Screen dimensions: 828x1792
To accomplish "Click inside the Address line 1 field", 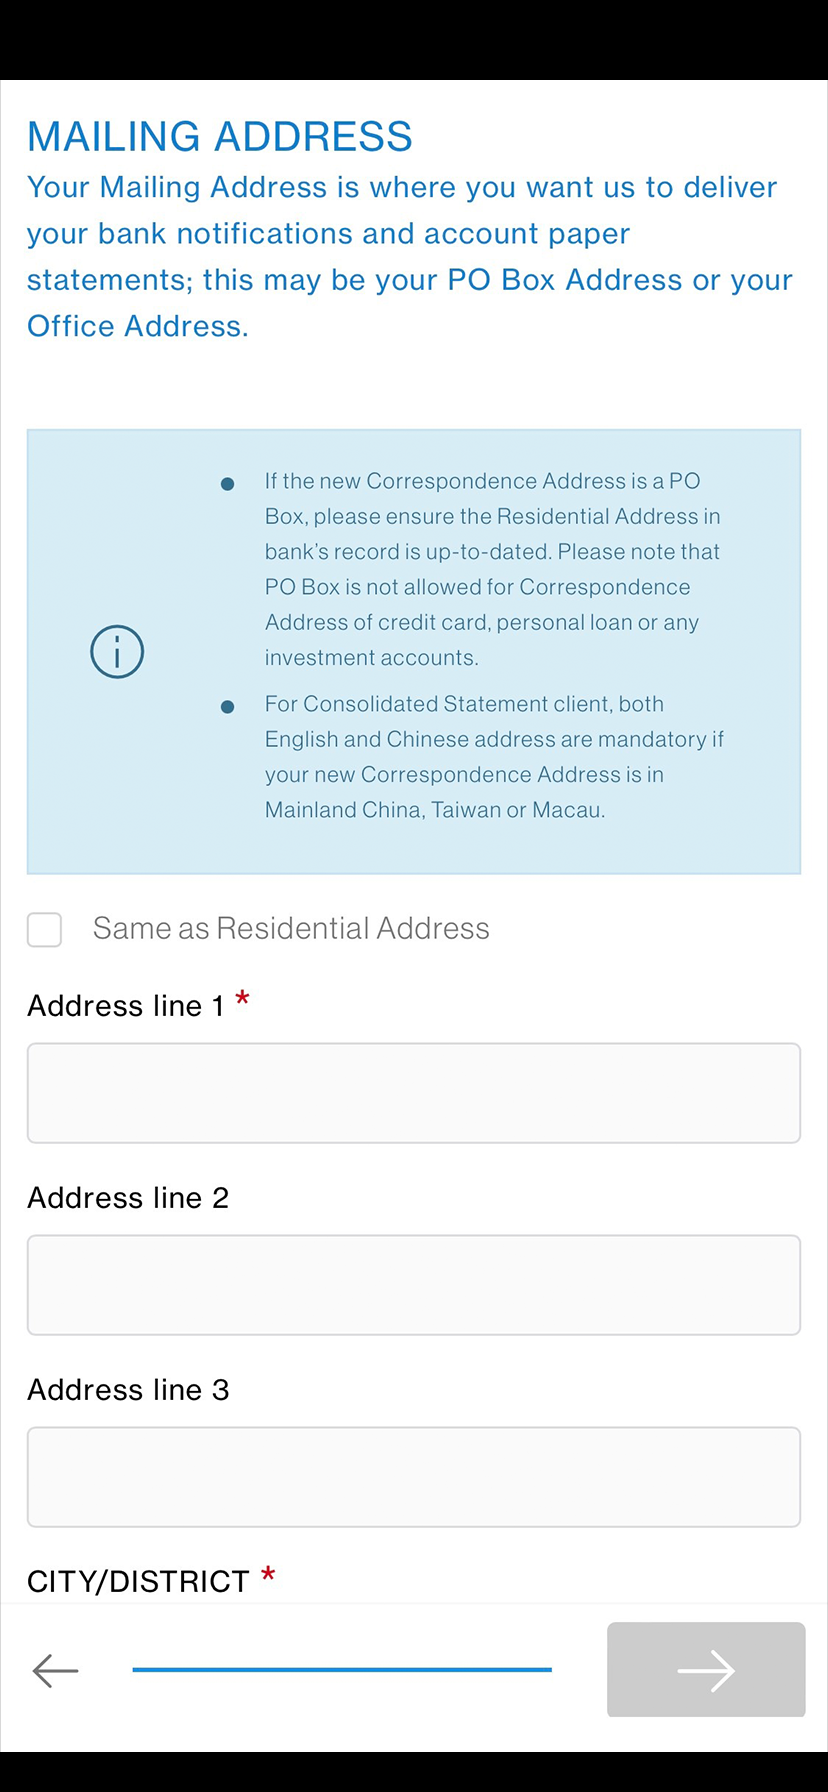I will pos(413,1093).
